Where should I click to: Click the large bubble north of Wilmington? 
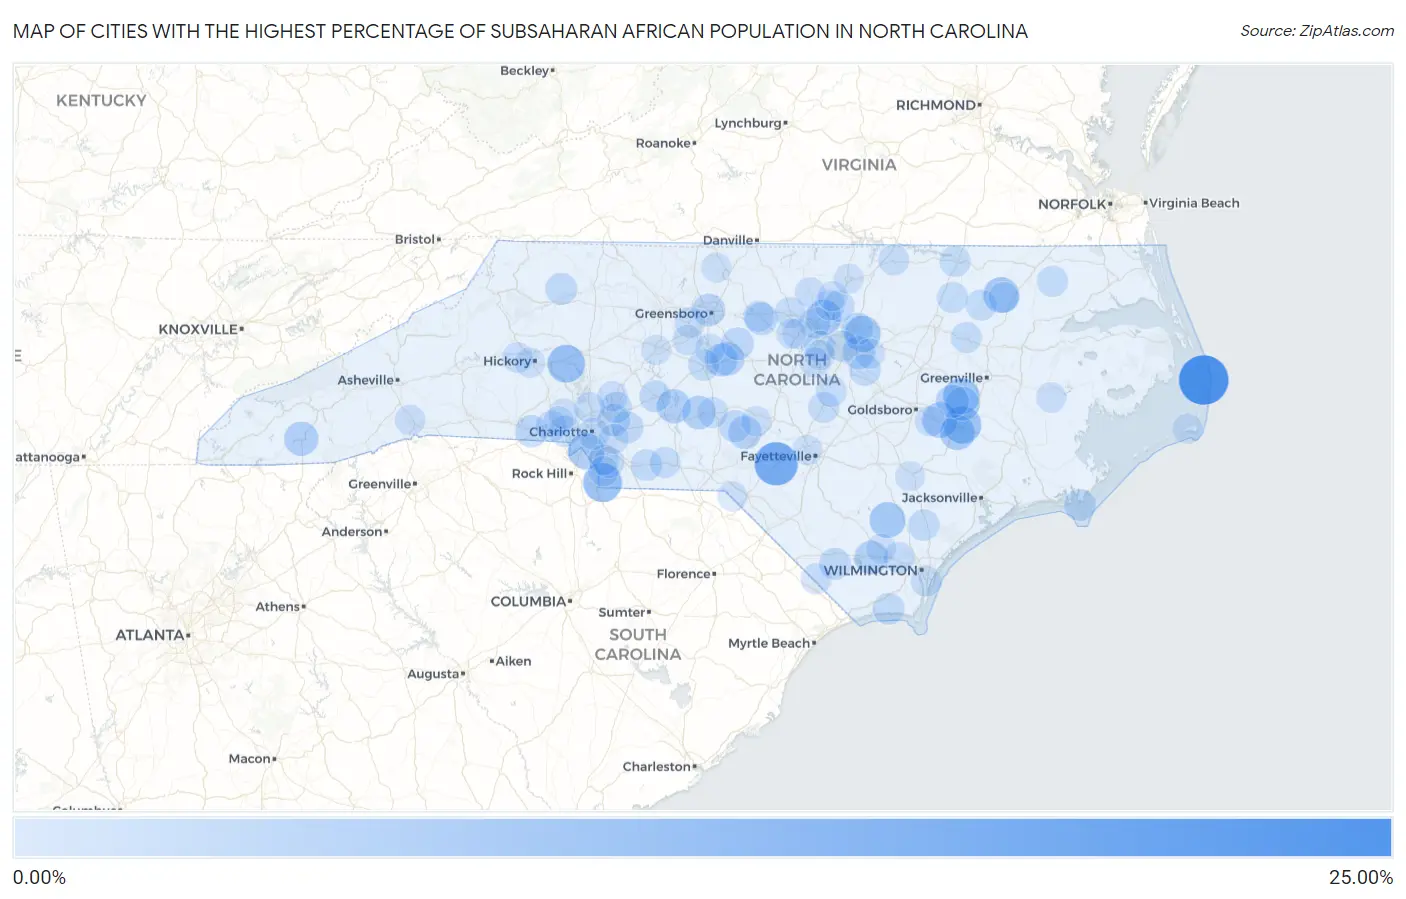tap(887, 520)
